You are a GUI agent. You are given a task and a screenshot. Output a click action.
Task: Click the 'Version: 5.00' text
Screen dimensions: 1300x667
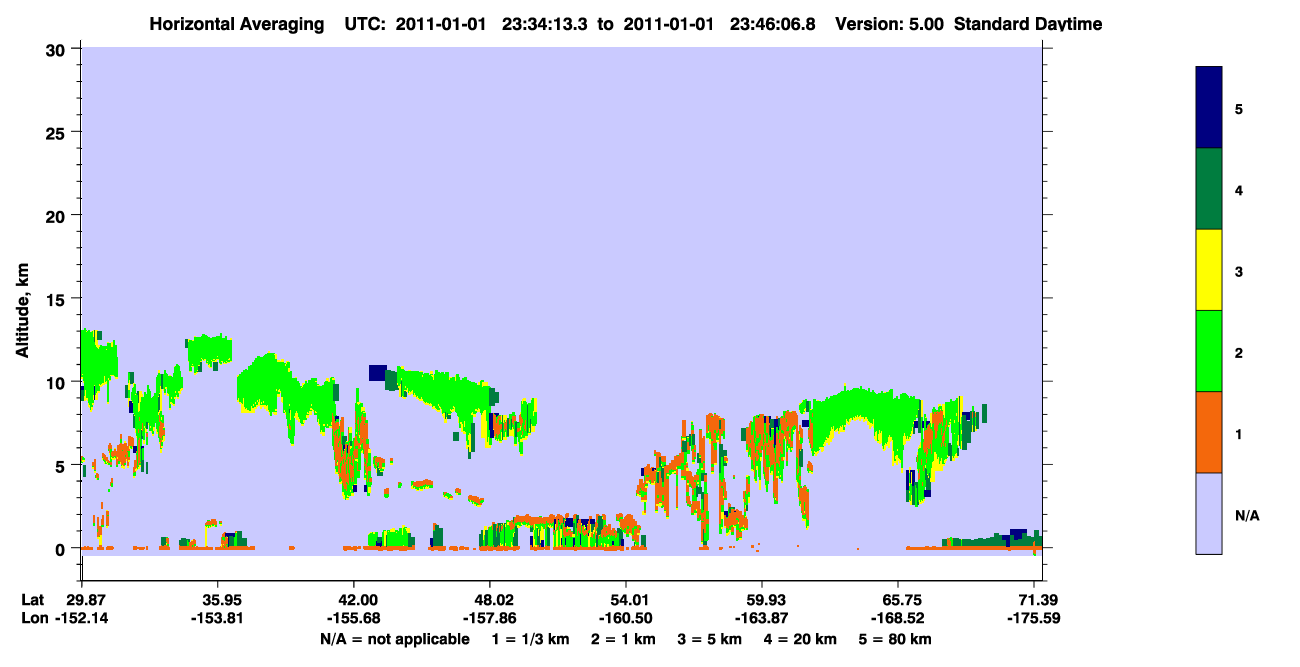click(x=889, y=23)
